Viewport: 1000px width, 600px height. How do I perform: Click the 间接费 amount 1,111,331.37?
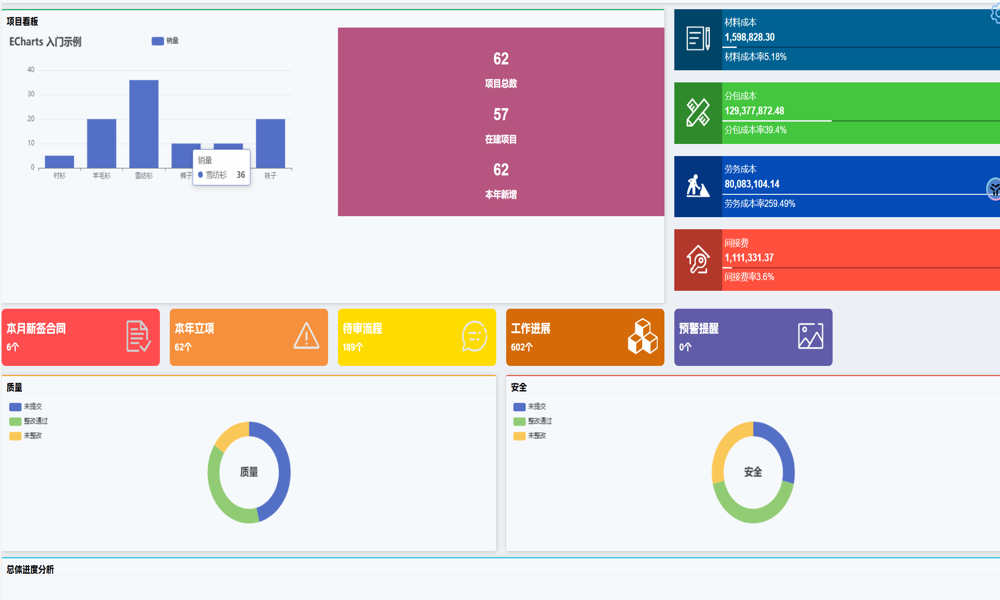click(x=749, y=258)
